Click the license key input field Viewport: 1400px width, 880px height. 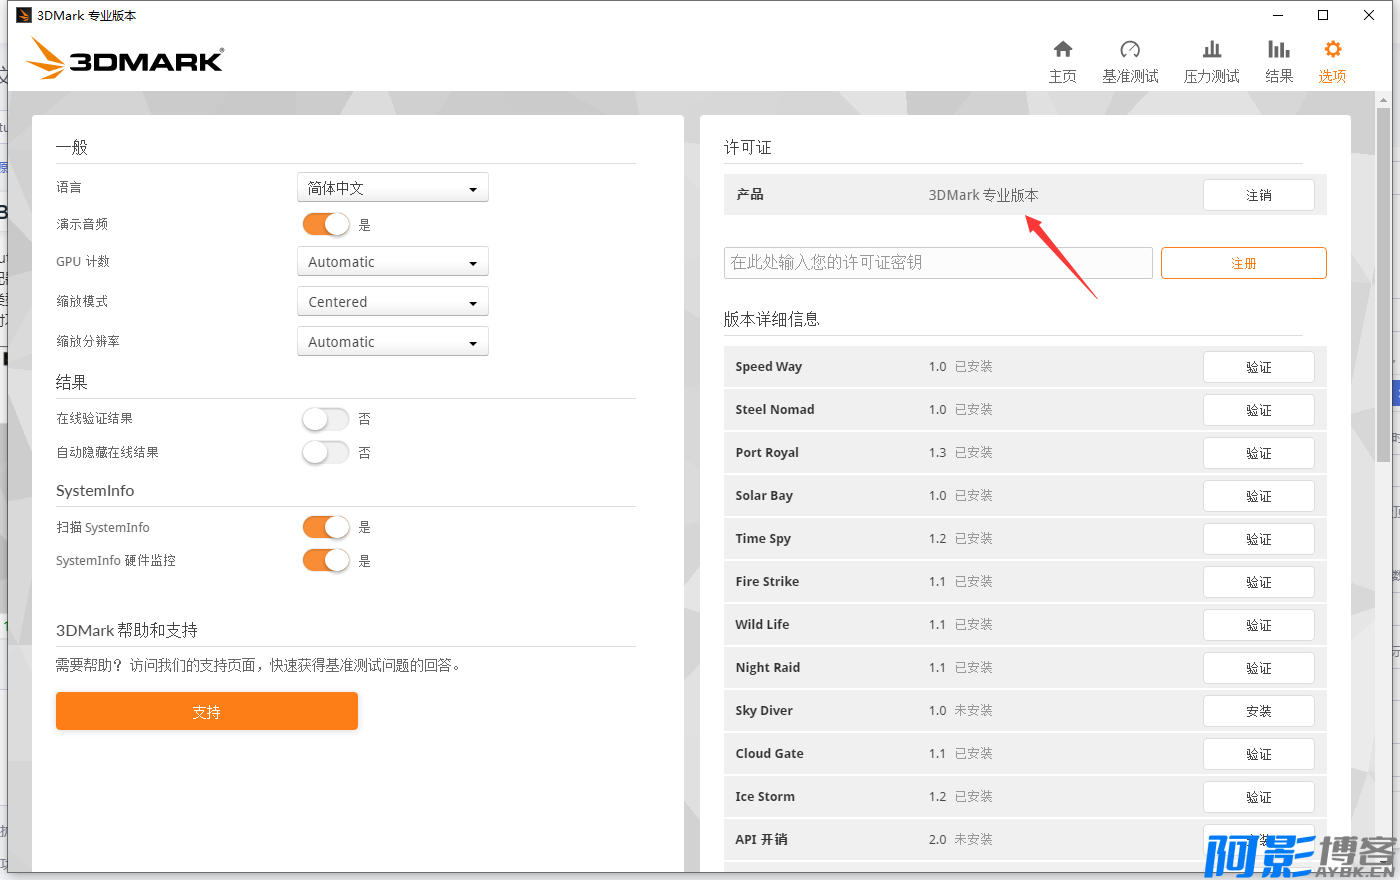click(937, 263)
